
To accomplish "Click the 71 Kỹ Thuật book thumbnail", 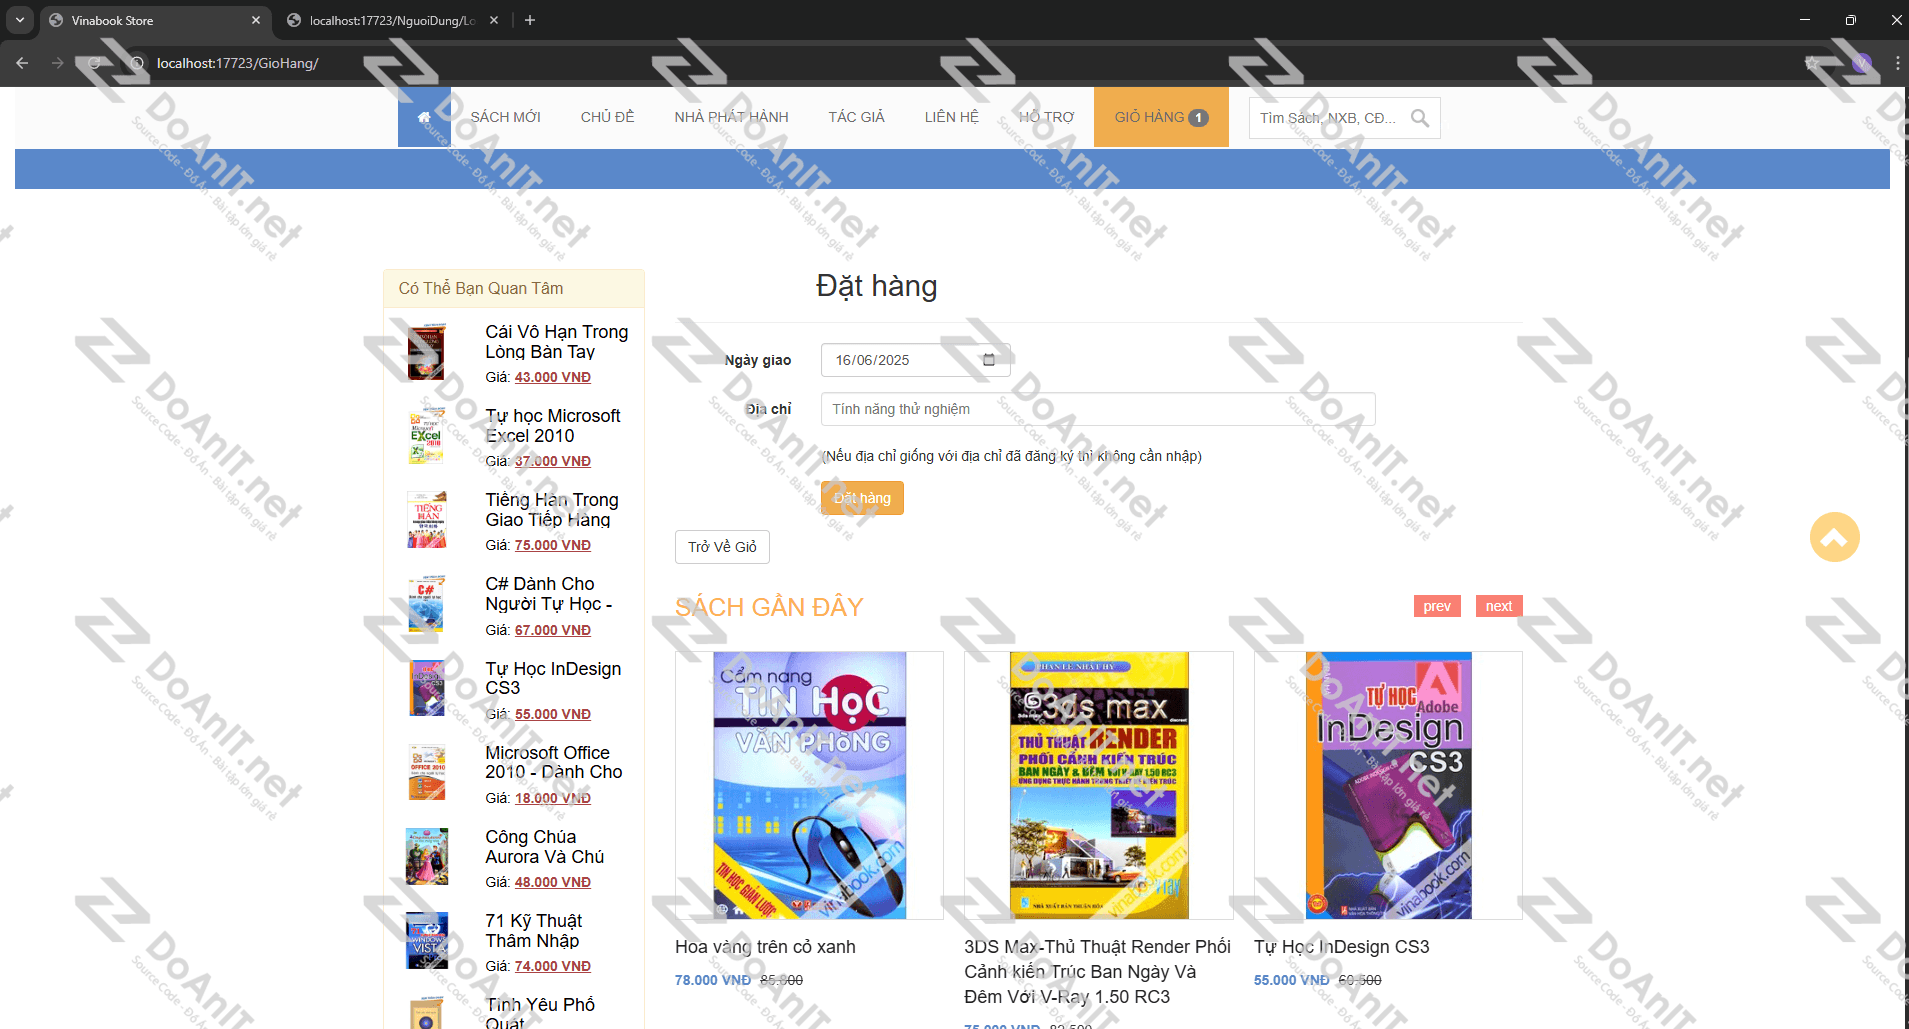I will [x=427, y=940].
